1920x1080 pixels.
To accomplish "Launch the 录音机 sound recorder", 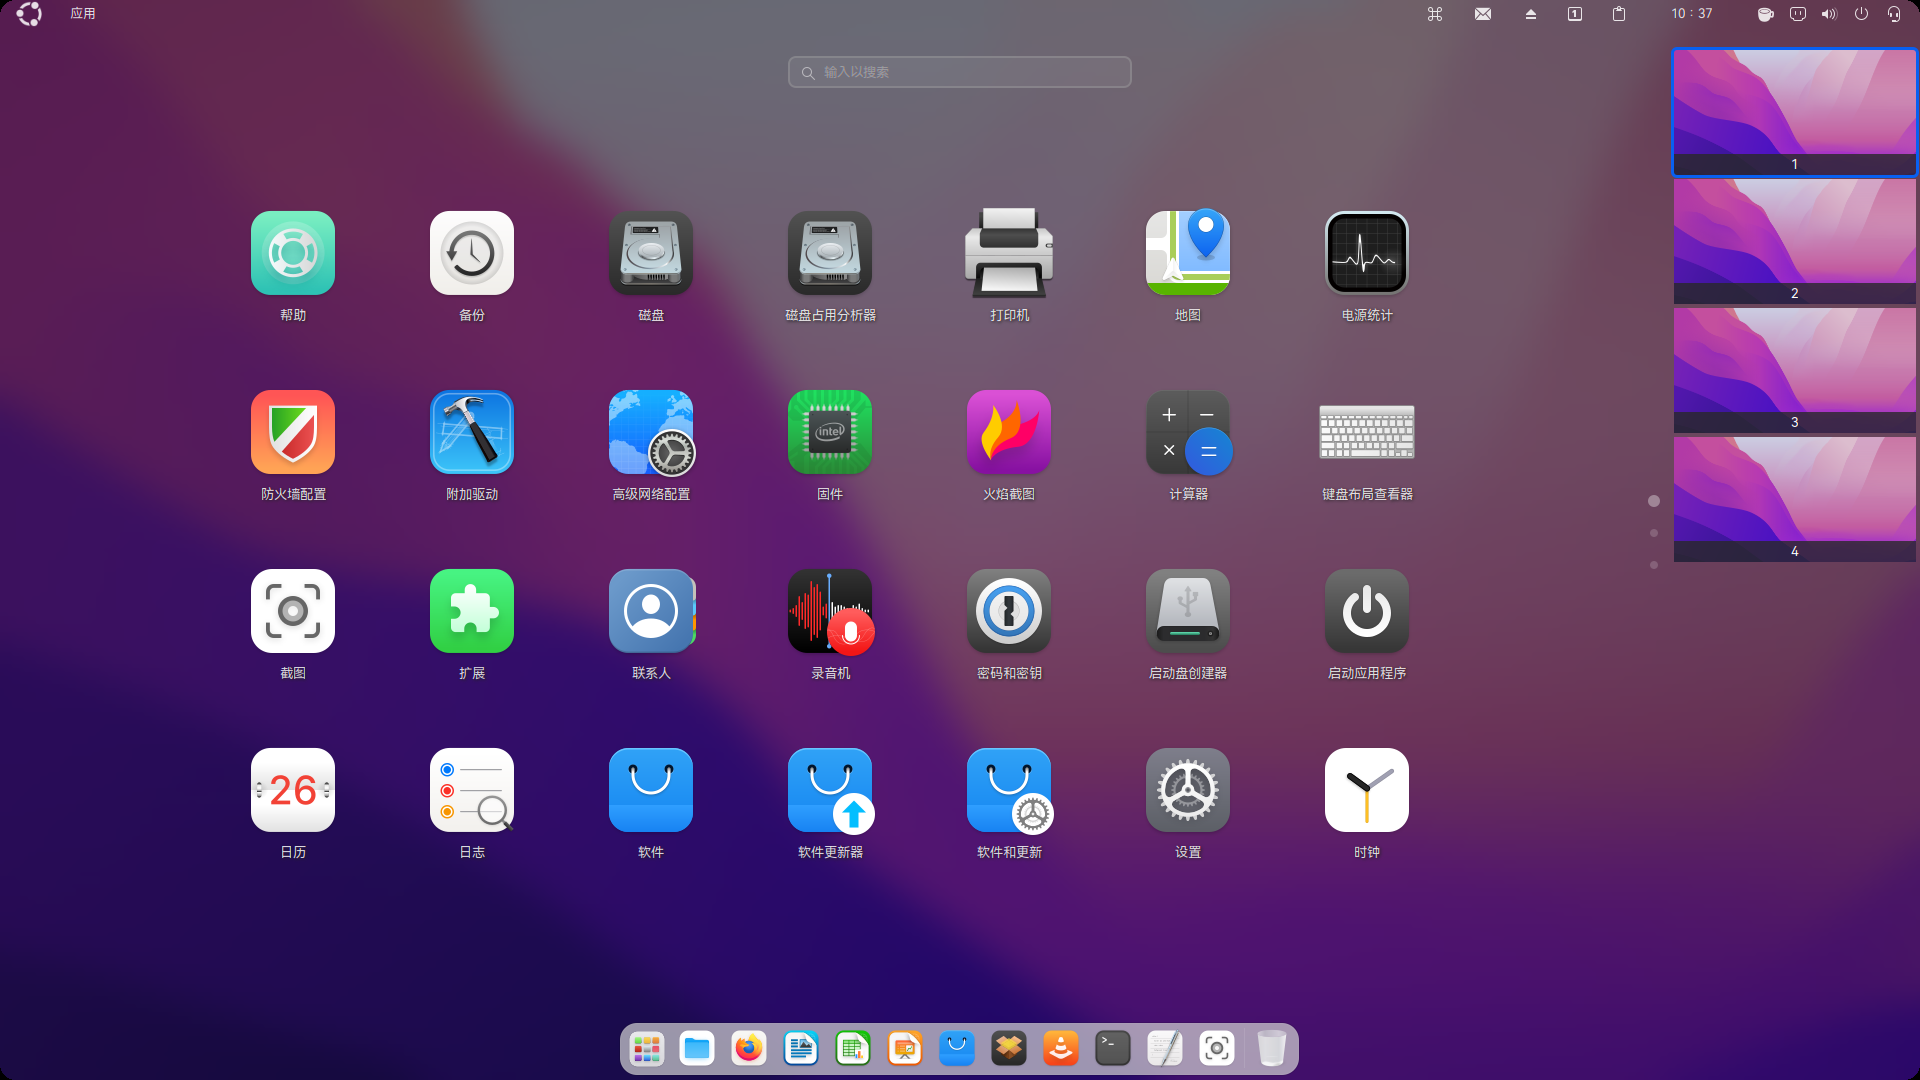I will [830, 611].
